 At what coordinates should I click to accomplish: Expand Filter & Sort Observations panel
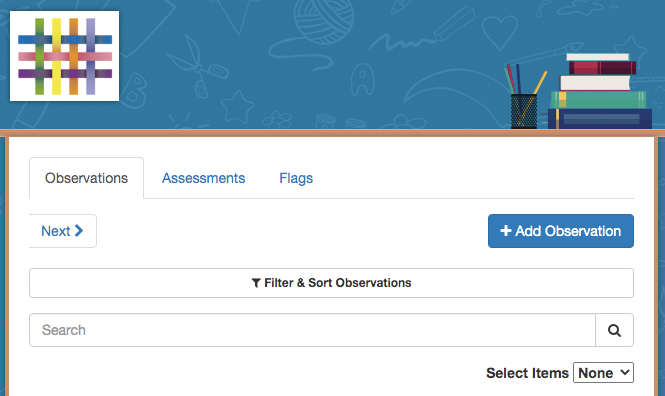pyautogui.click(x=331, y=283)
